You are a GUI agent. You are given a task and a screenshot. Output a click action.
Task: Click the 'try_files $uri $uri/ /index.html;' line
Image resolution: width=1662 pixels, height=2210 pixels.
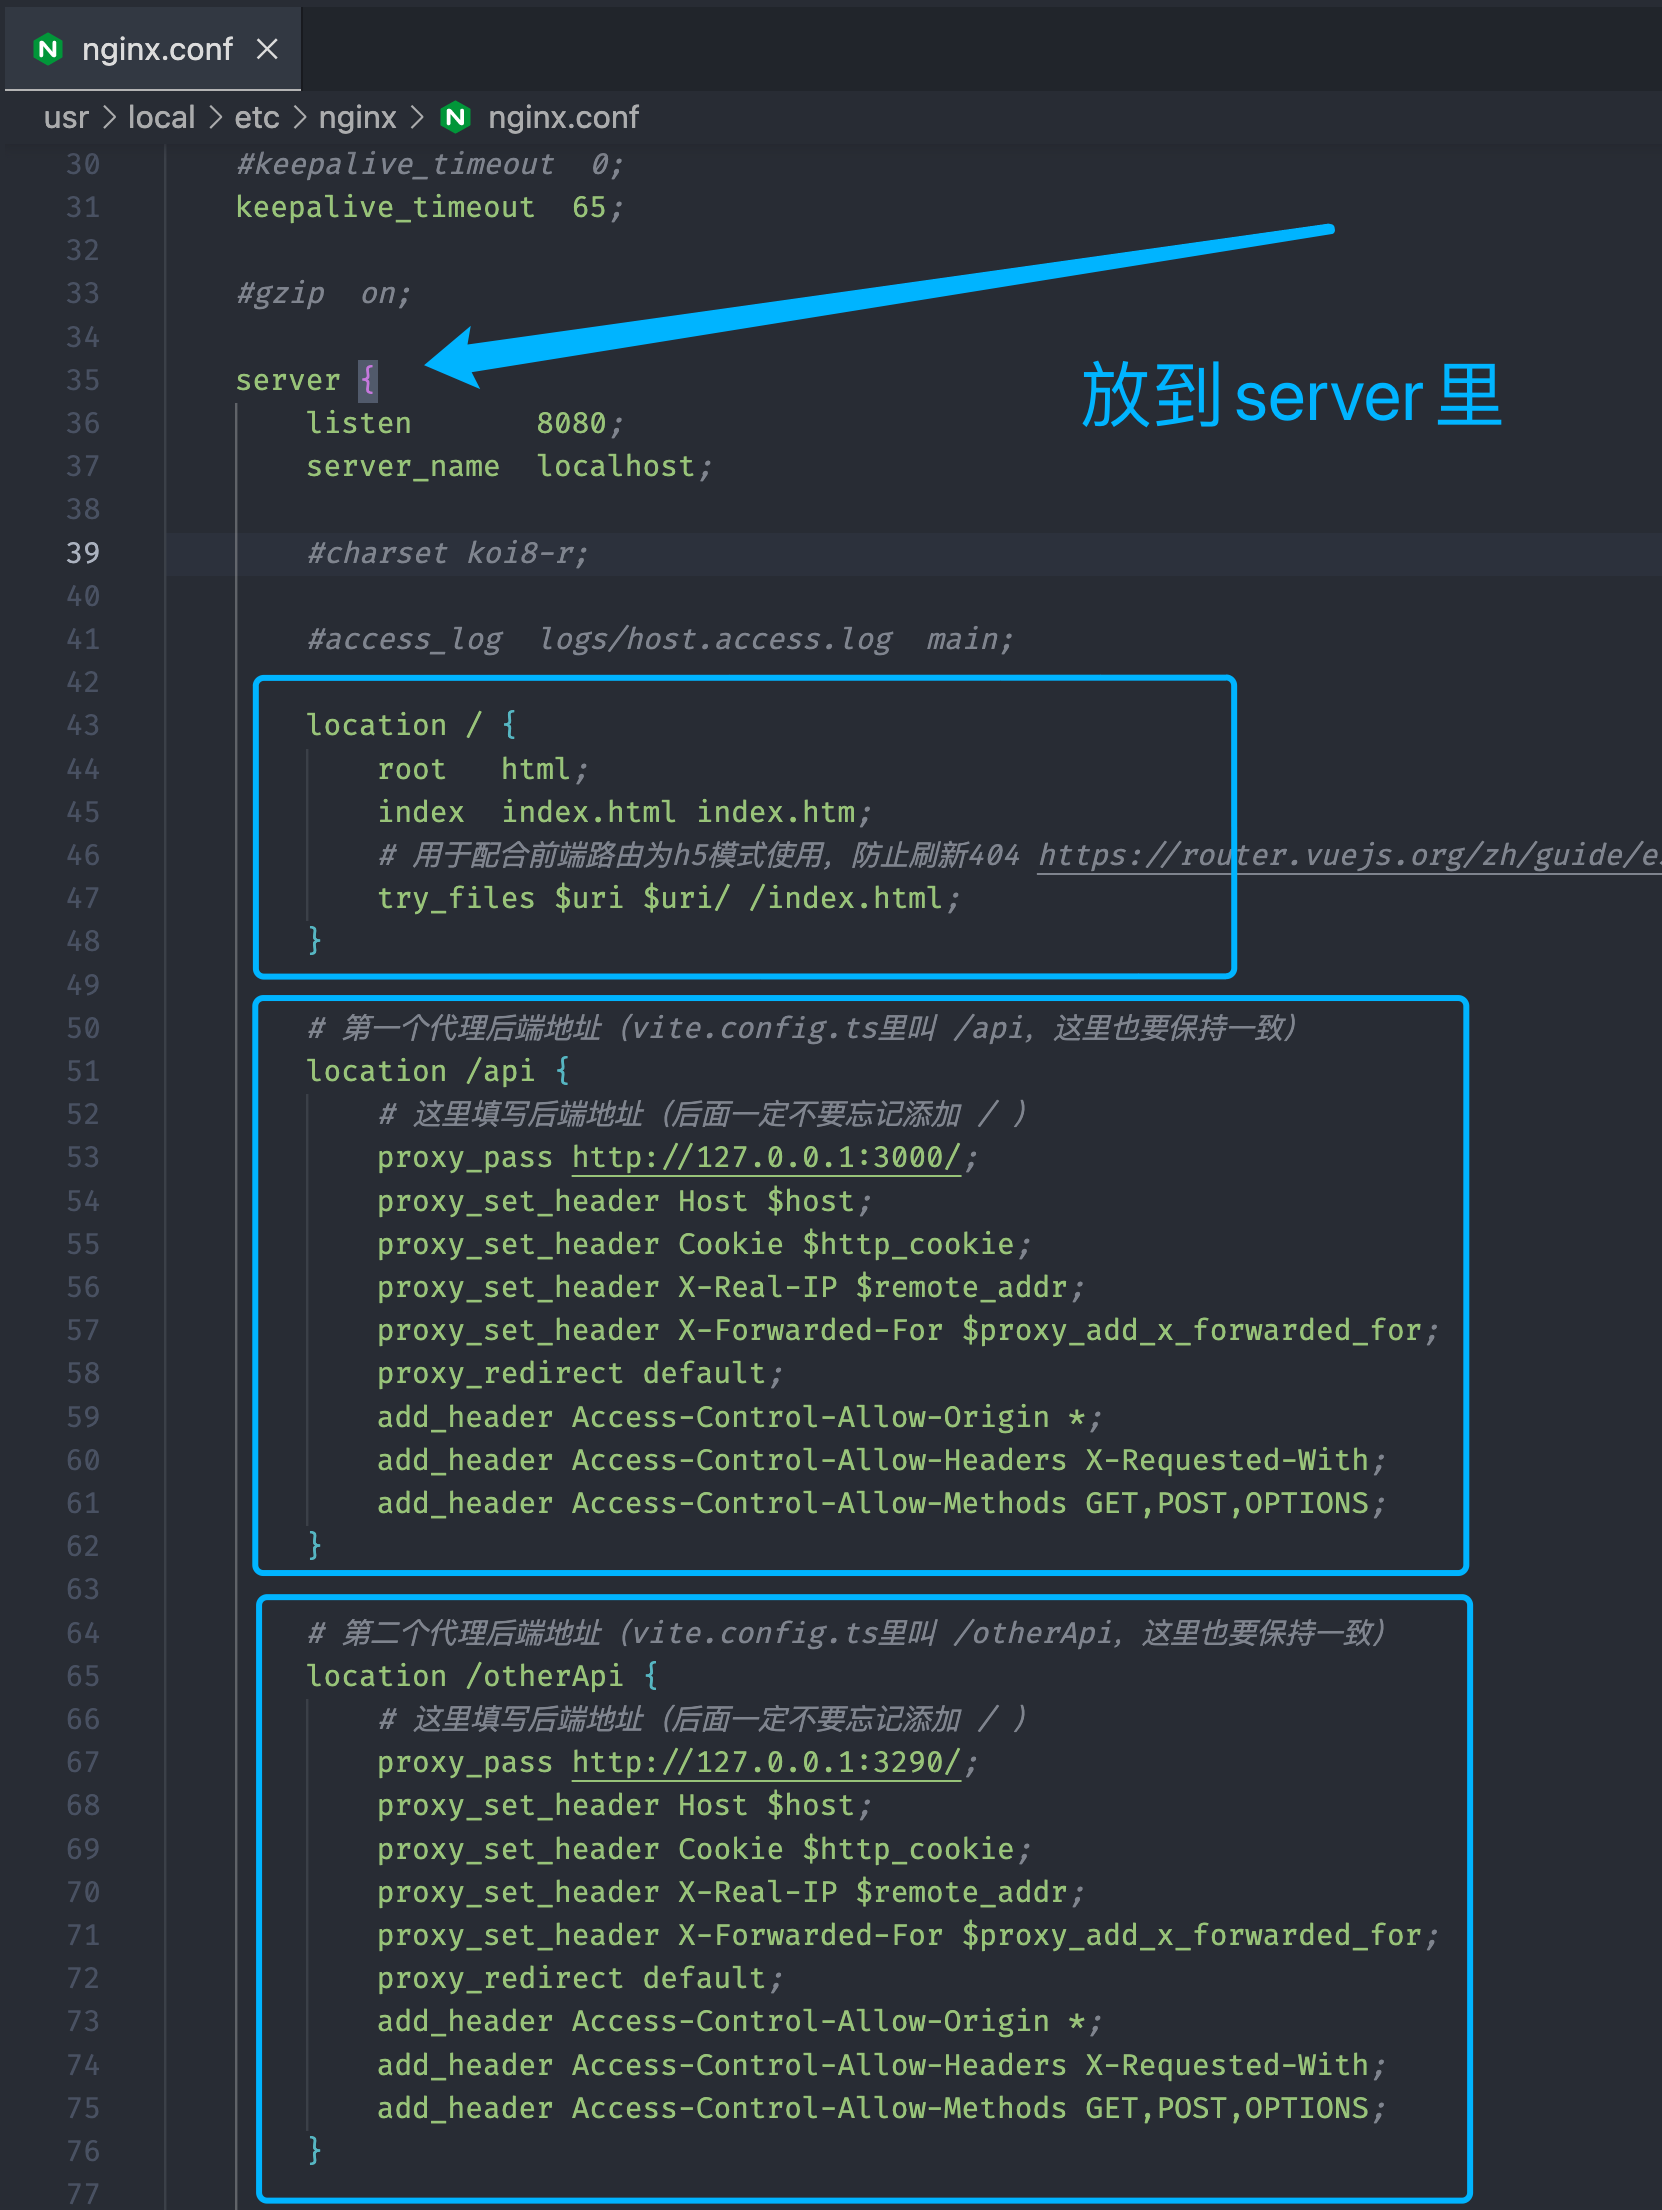(668, 898)
